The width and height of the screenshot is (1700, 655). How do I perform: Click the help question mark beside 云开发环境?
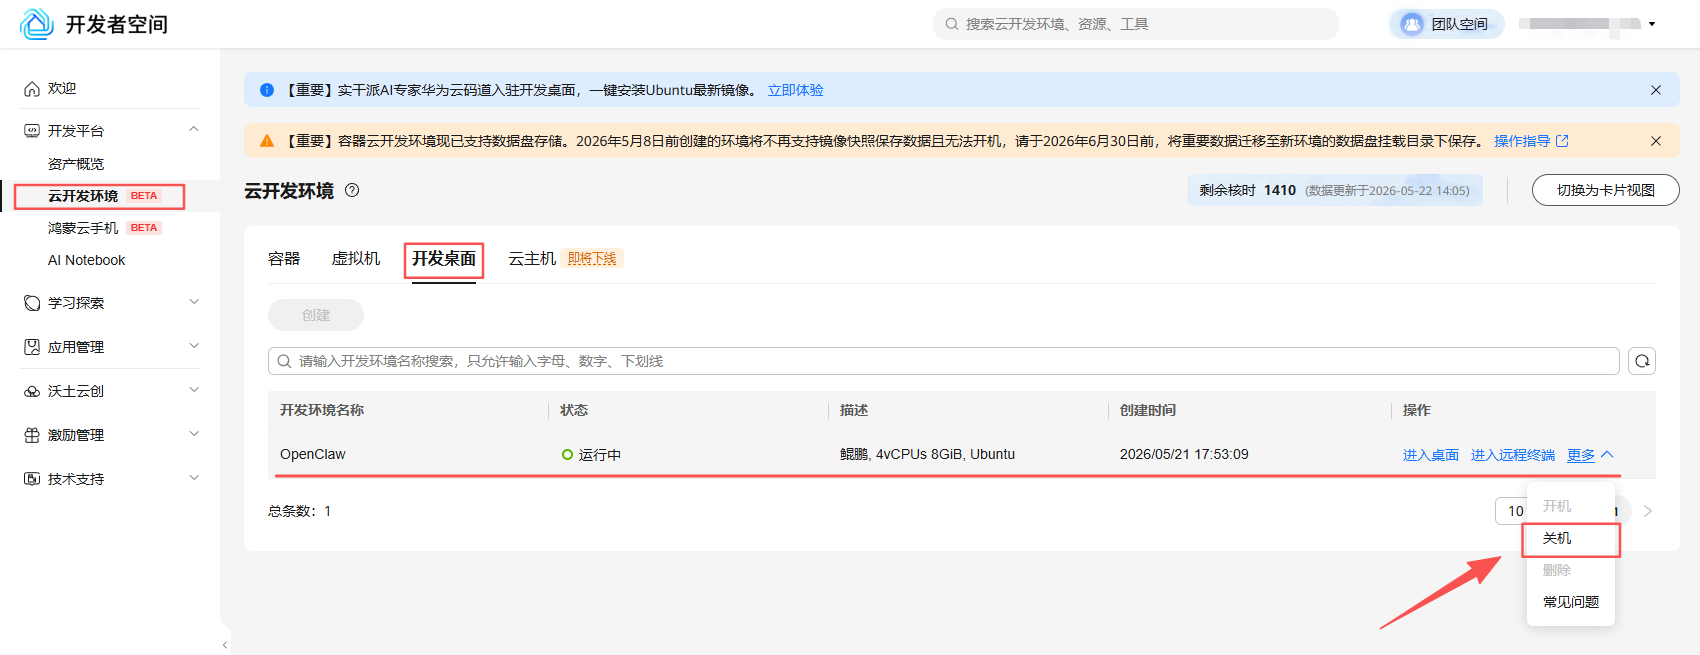pyautogui.click(x=352, y=190)
